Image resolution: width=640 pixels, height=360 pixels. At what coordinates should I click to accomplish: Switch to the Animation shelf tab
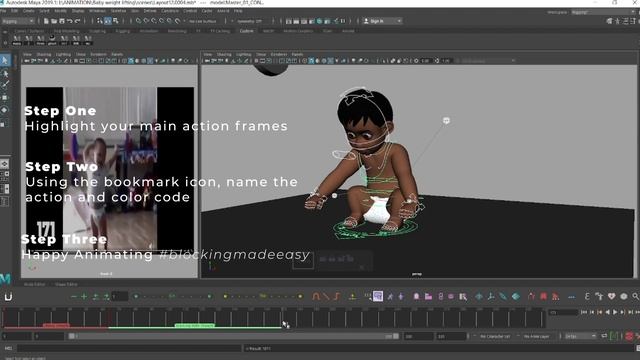tap(149, 31)
